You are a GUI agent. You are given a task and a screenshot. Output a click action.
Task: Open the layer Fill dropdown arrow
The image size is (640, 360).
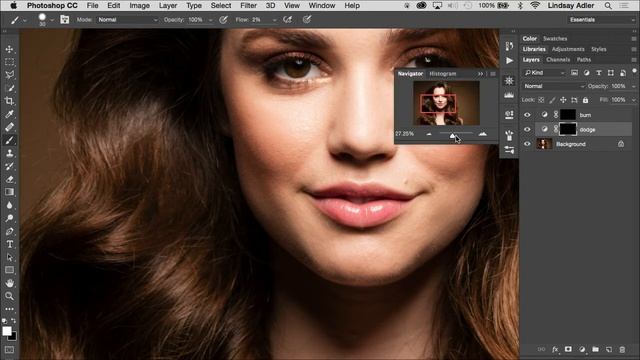click(x=633, y=100)
